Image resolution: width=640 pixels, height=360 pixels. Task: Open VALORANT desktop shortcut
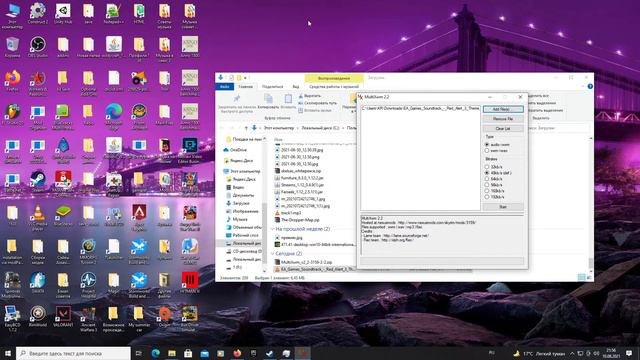63,317
